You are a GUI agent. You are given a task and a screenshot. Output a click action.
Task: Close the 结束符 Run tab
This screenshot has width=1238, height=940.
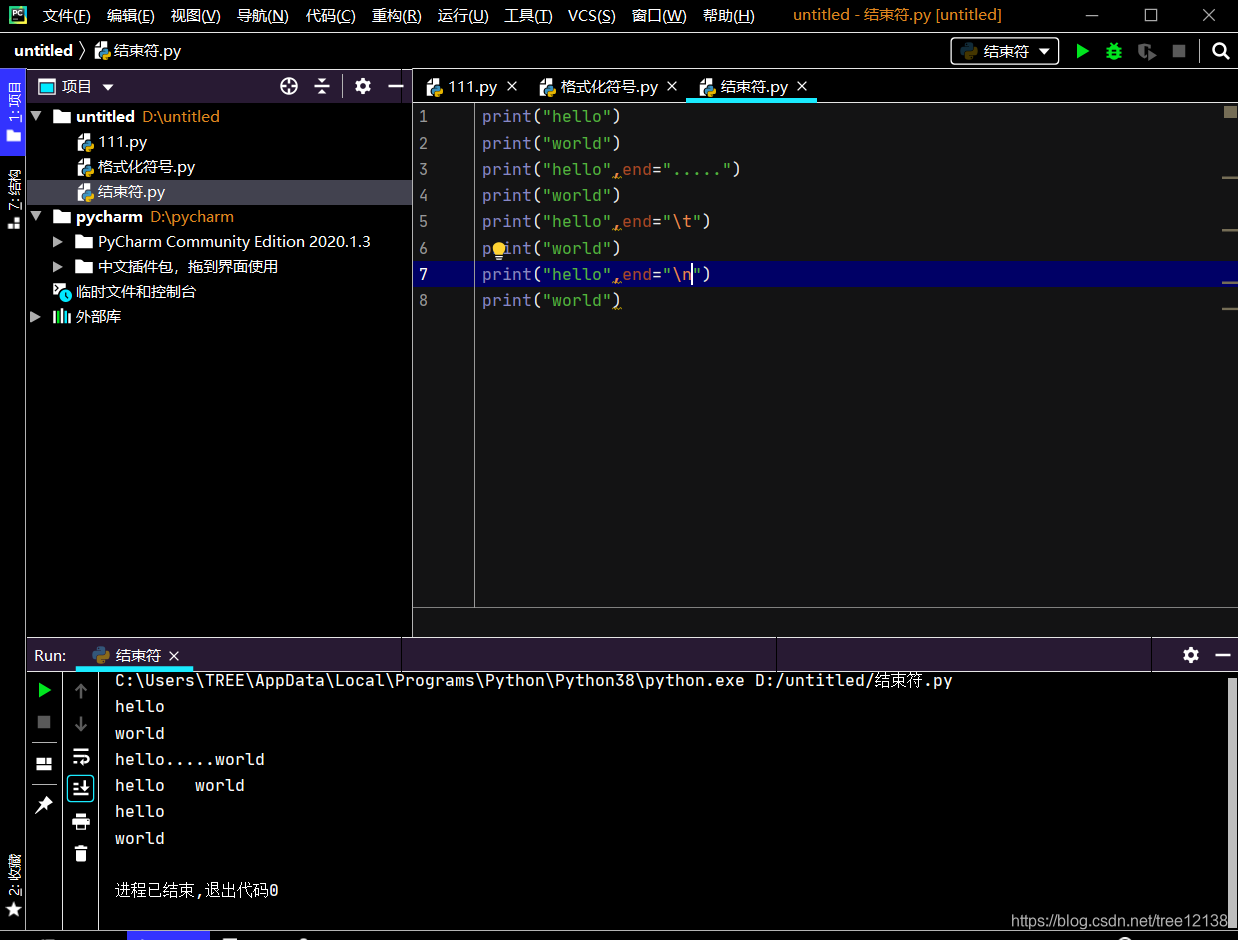coord(174,656)
